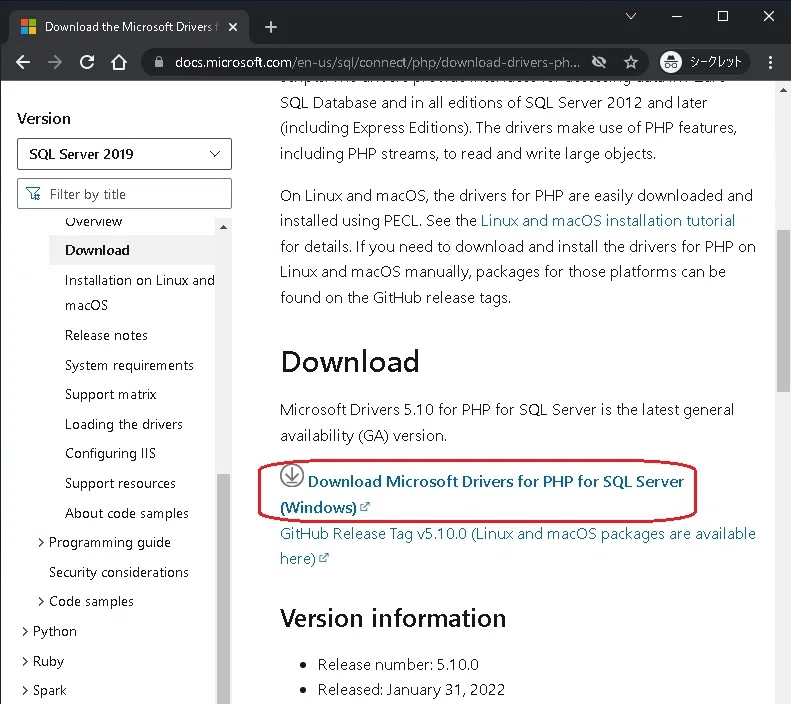Expand the Programming guide section
This screenshot has width=791, height=704.
[41, 542]
